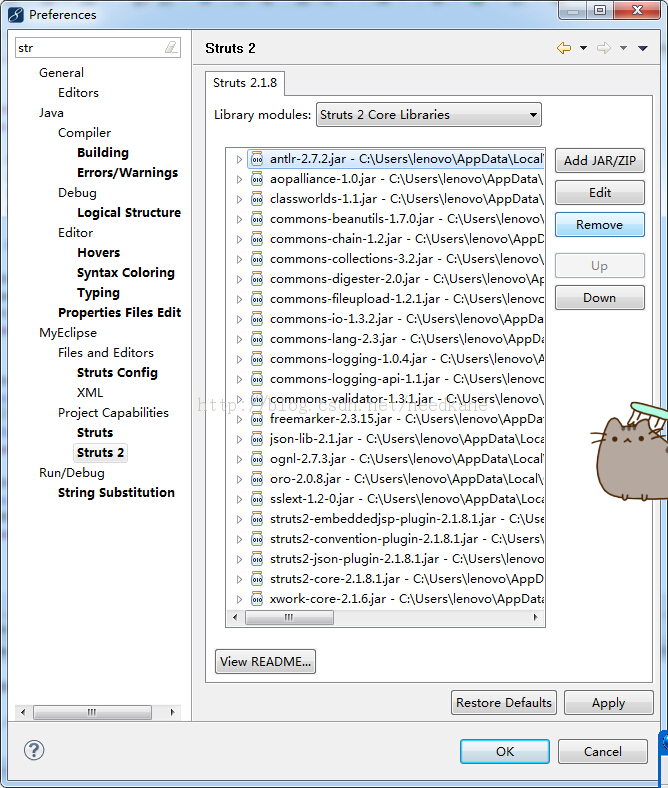The image size is (668, 788).
Task: Click the json-lib-2.1.jar jar icon
Action: [x=257, y=439]
